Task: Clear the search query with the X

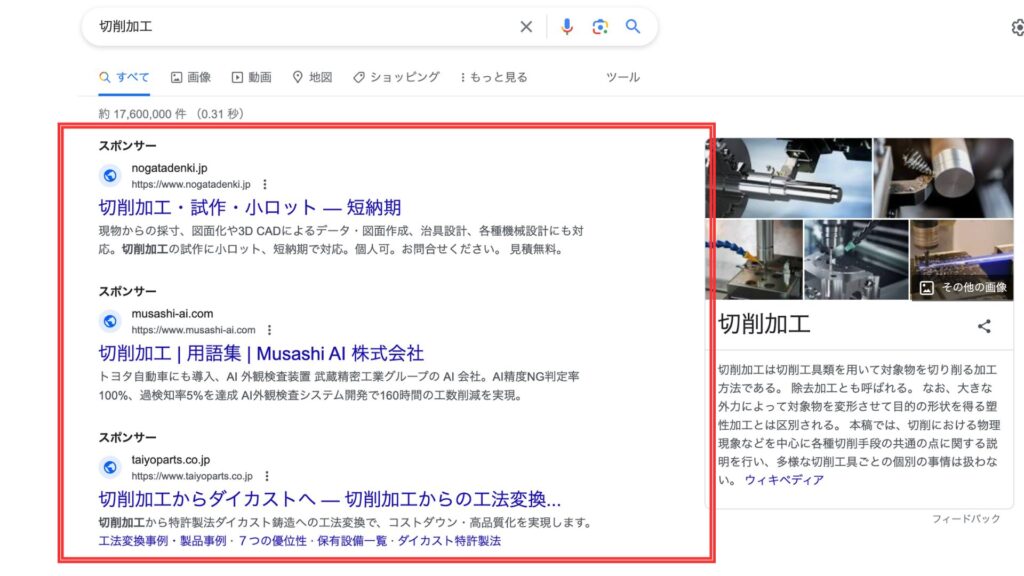Action: [x=526, y=27]
